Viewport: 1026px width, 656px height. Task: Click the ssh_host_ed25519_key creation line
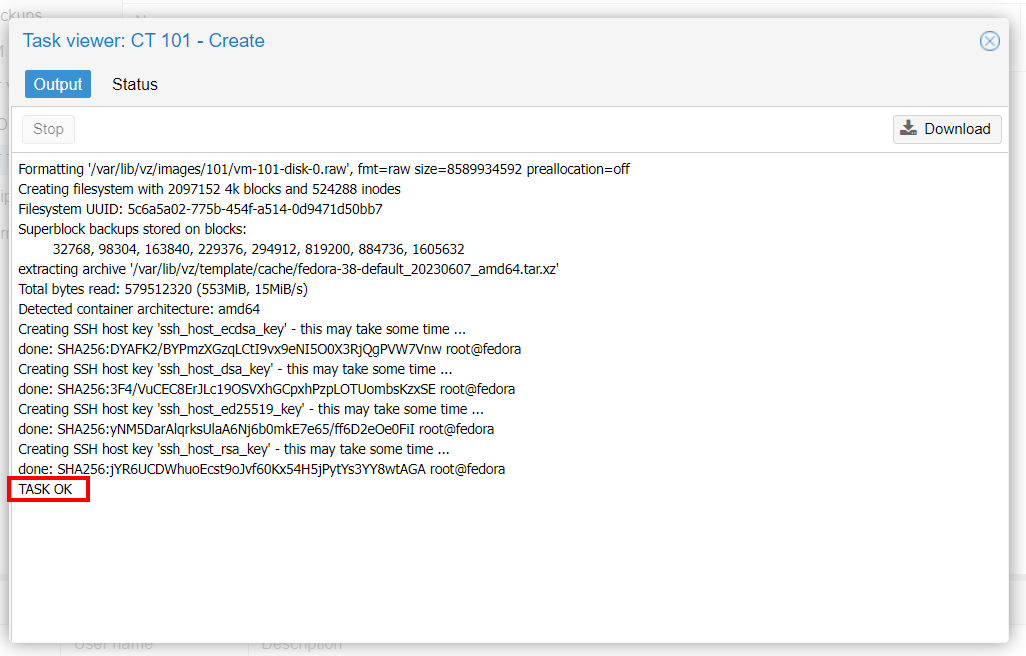click(x=251, y=409)
